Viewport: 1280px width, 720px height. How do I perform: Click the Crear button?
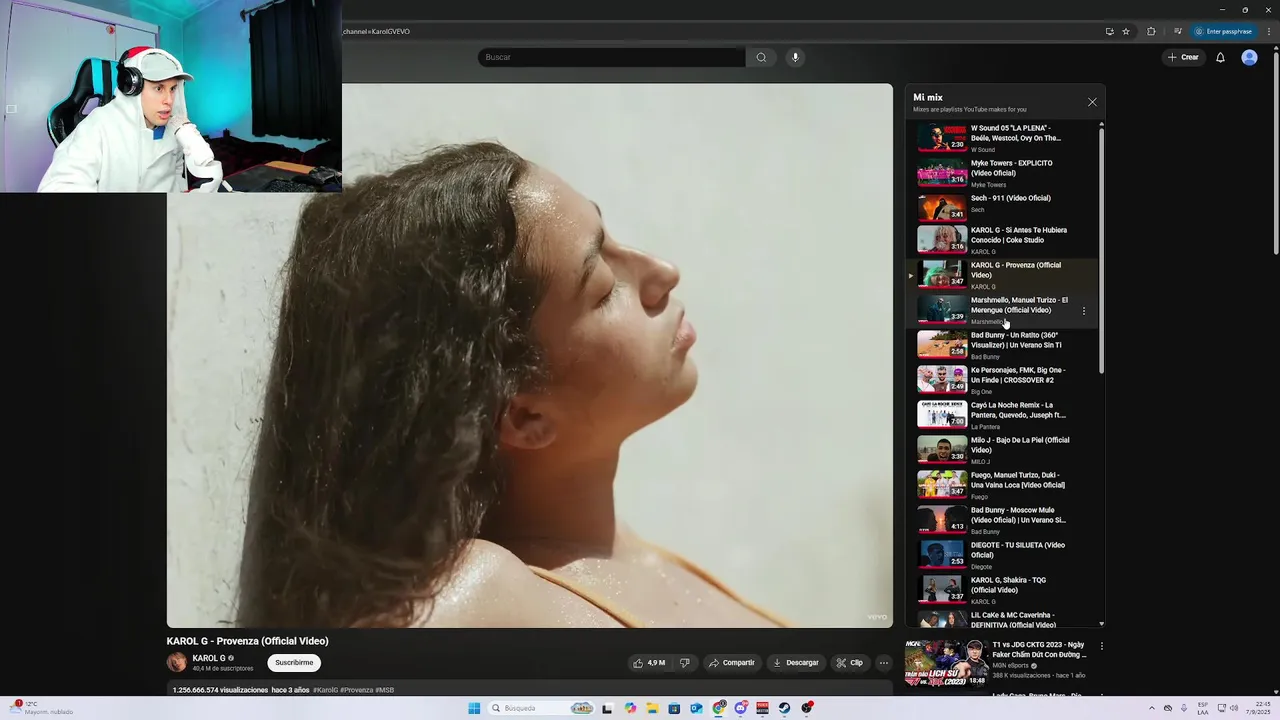pos(1182,57)
